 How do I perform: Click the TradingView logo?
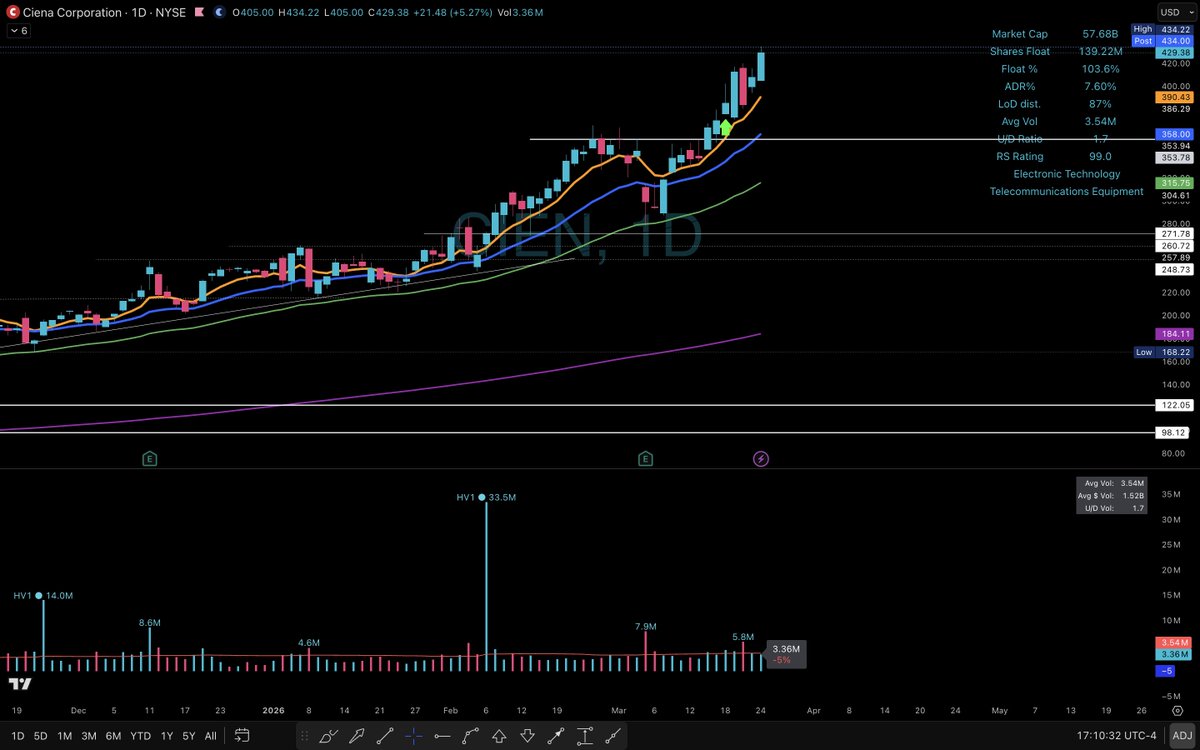click(x=20, y=684)
